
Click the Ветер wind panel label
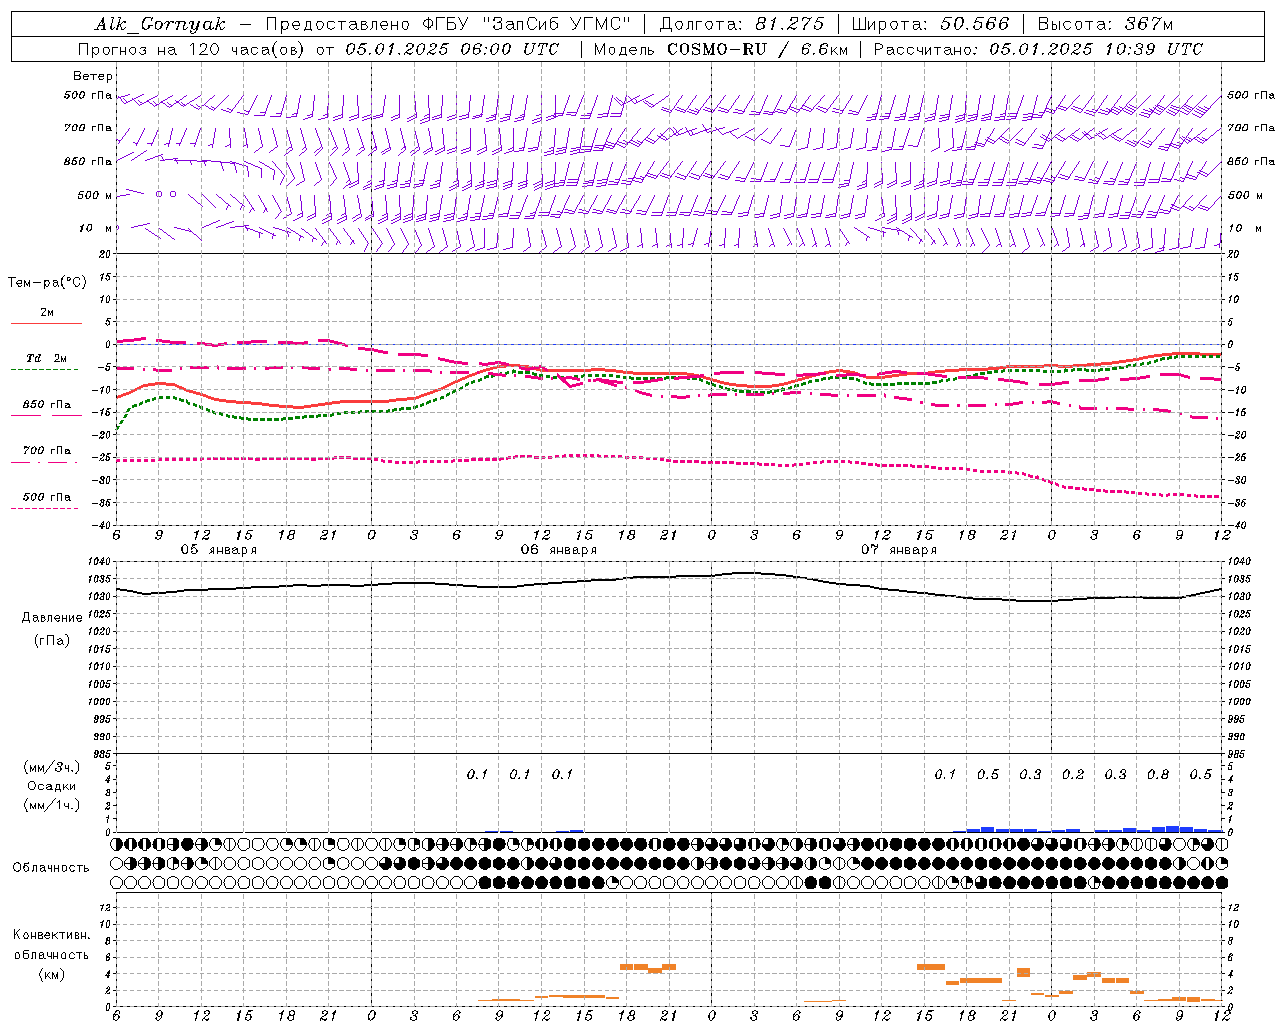point(93,76)
